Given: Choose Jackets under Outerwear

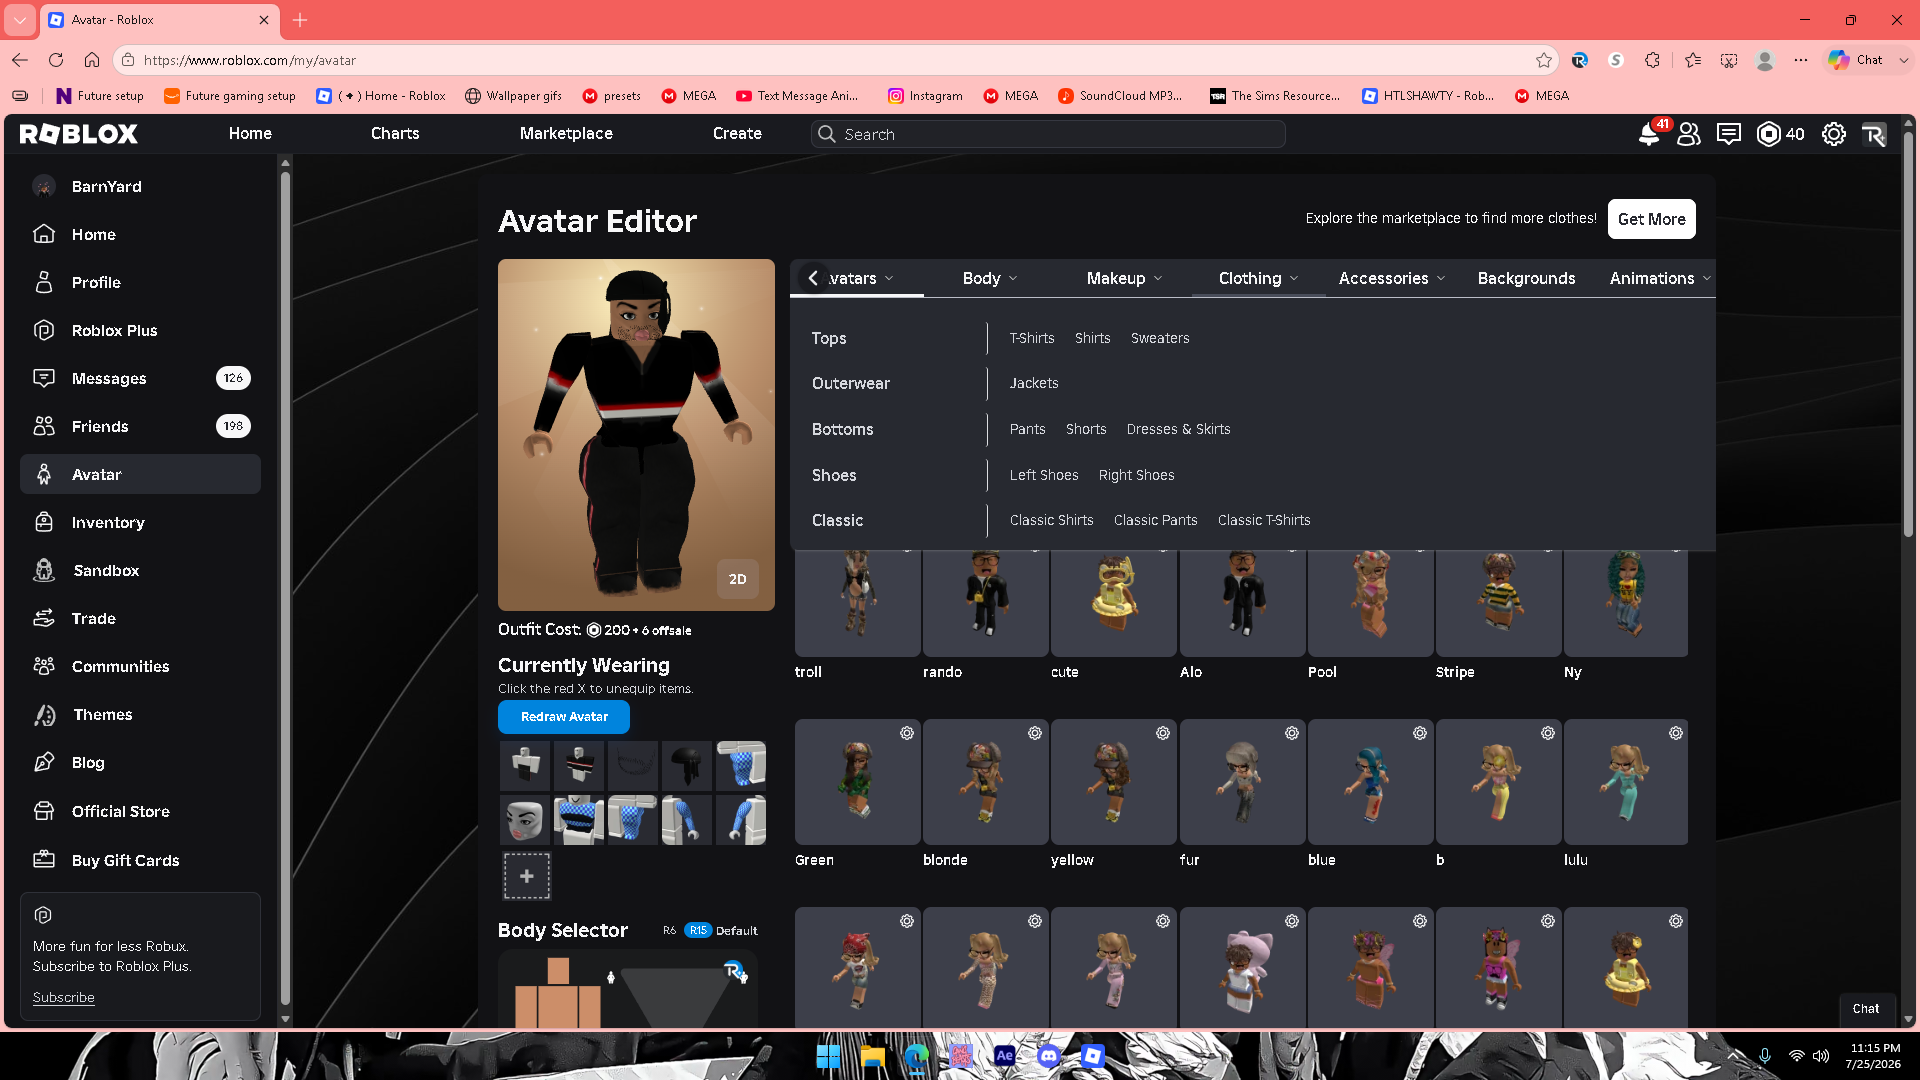Looking at the screenshot, I should click(1034, 383).
